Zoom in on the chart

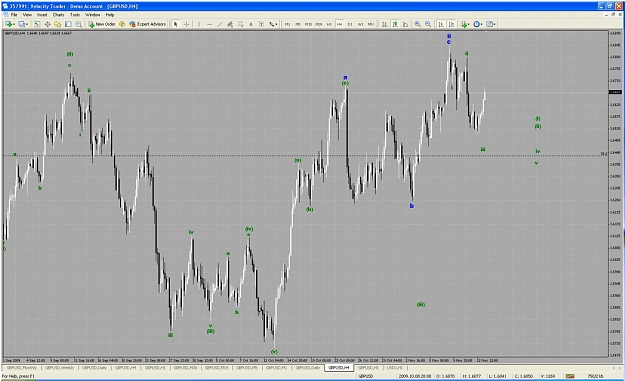click(417, 24)
